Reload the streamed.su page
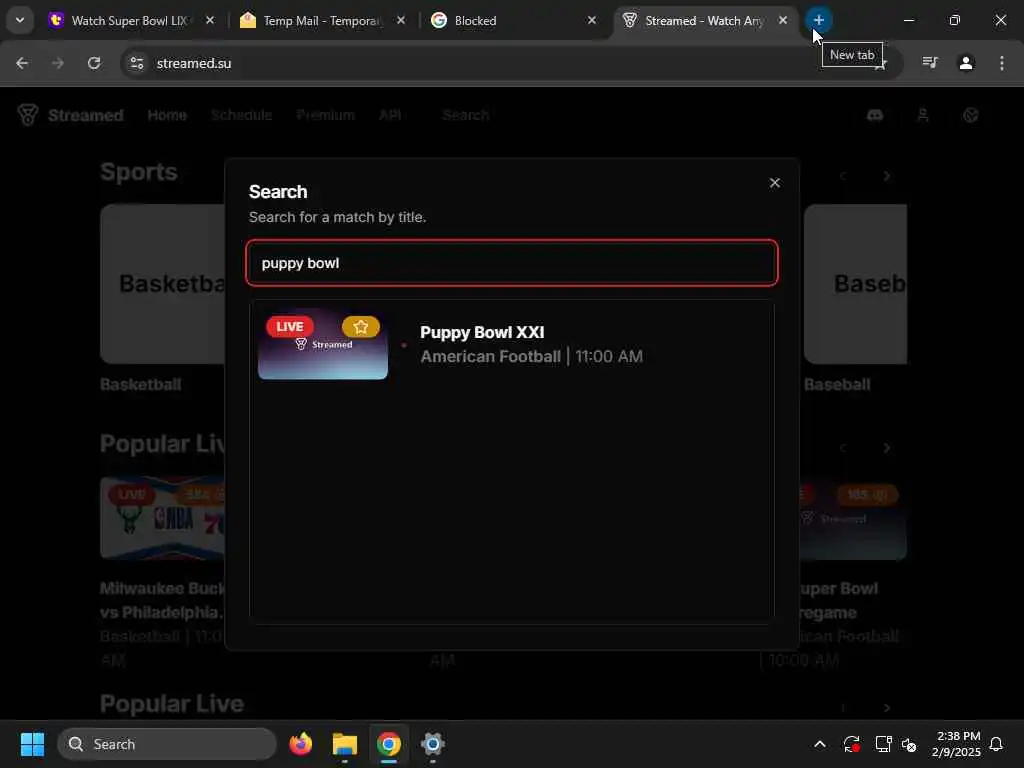This screenshot has height=768, width=1024. point(94,63)
